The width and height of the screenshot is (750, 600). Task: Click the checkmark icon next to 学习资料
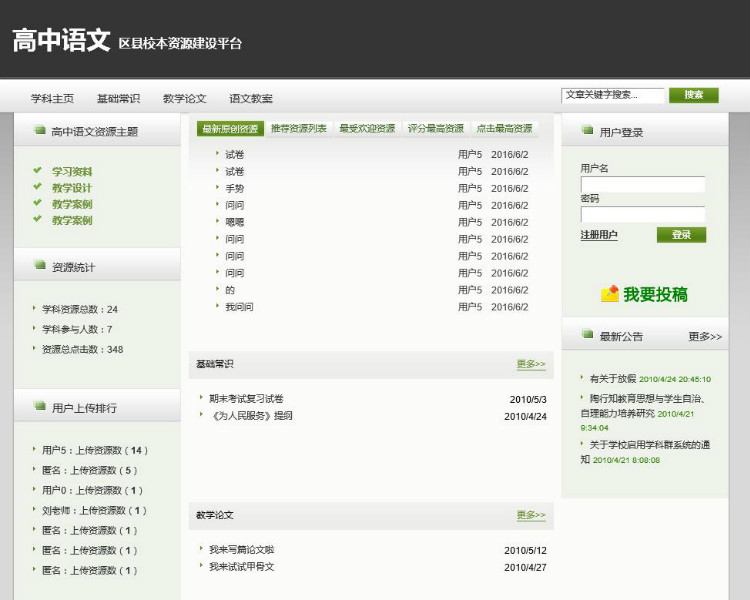38,171
